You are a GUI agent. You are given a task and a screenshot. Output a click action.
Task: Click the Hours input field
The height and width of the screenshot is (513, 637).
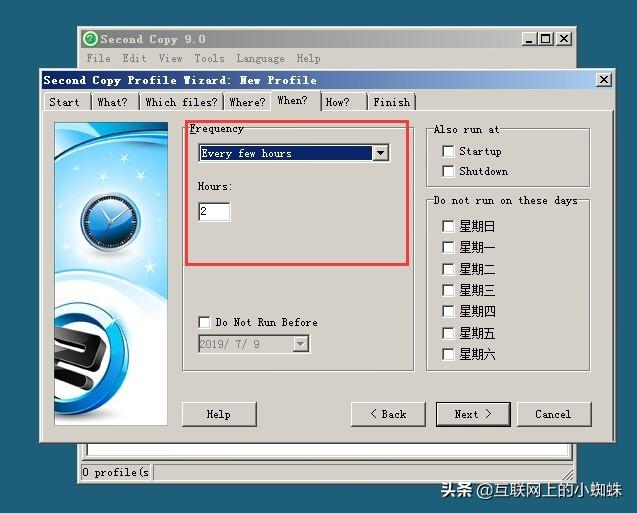coord(214,212)
